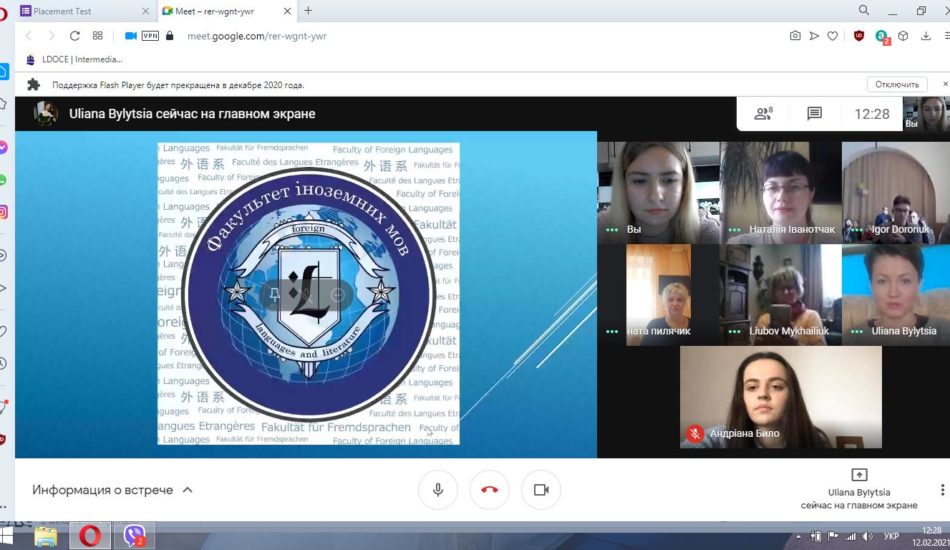950x550 pixels.
Task: Click the heart bookmark icon in address bar
Action: [x=832, y=36]
